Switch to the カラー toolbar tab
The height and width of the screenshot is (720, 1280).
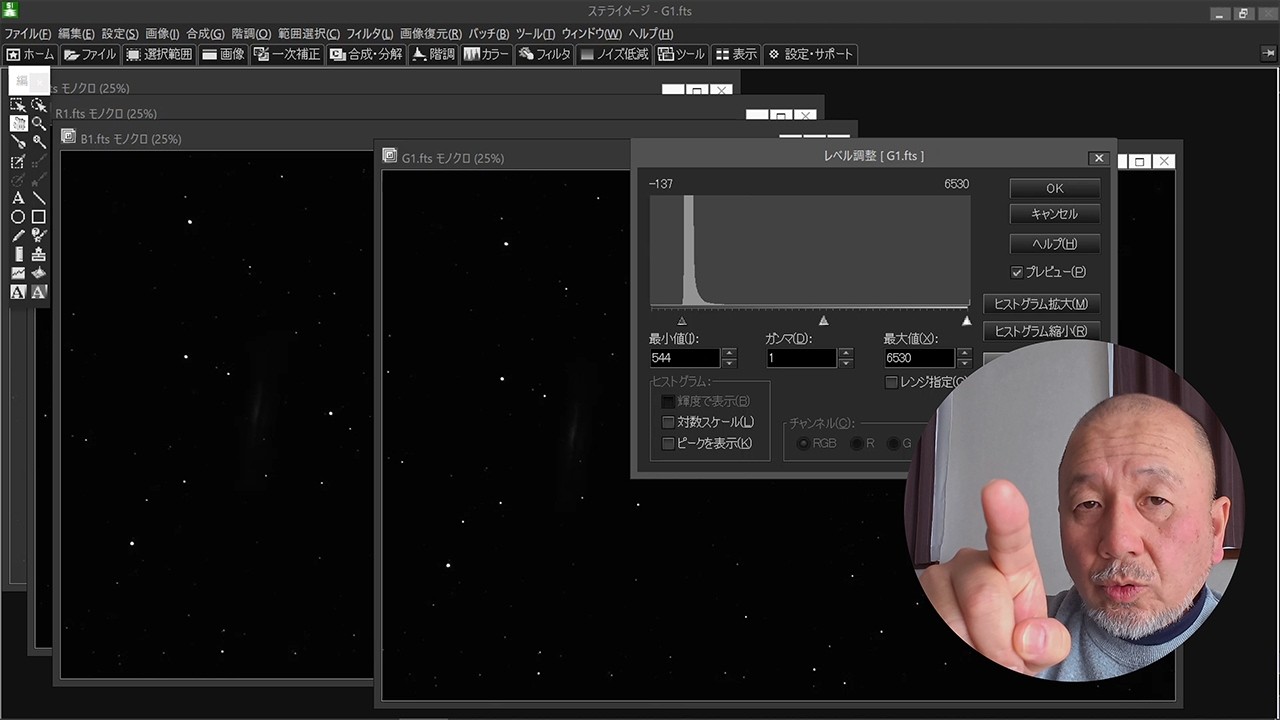coord(486,54)
